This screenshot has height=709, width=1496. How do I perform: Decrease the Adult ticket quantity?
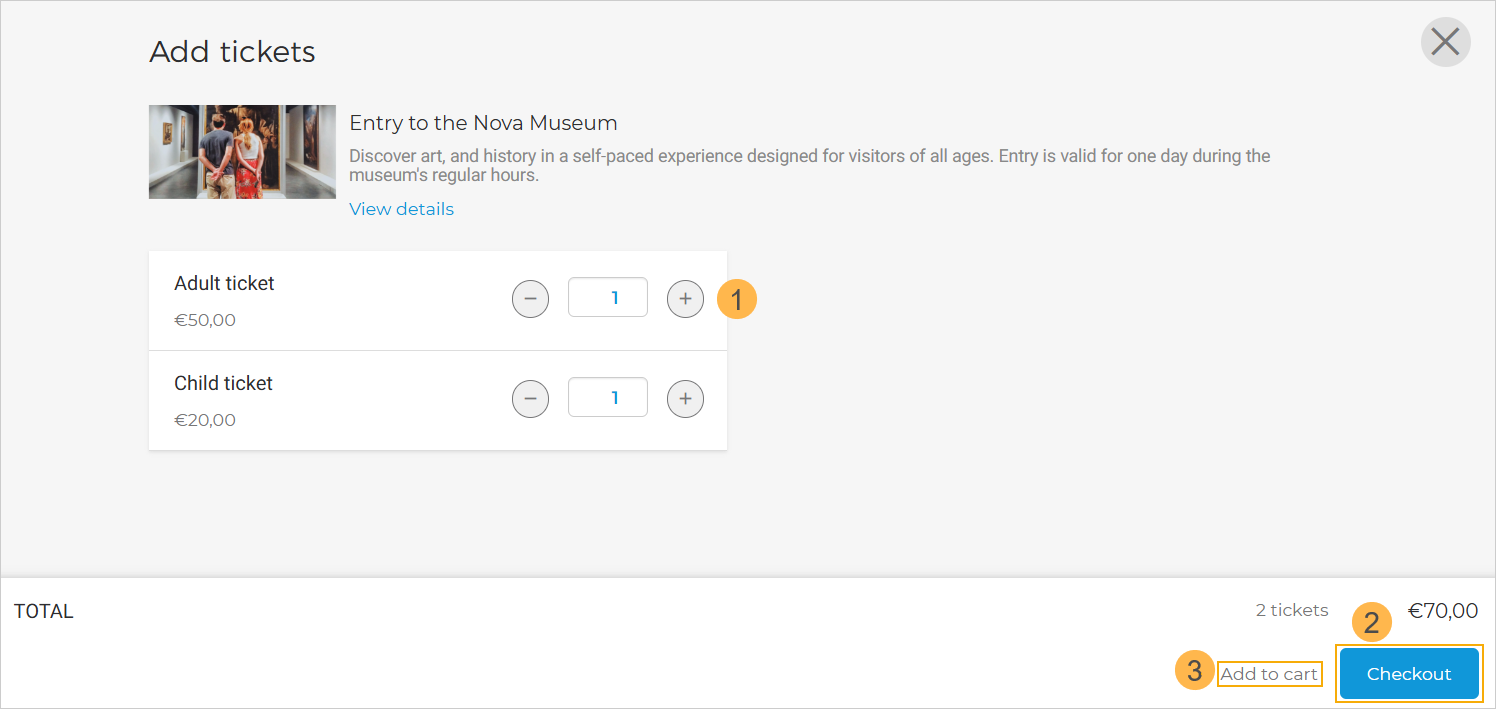tap(530, 298)
